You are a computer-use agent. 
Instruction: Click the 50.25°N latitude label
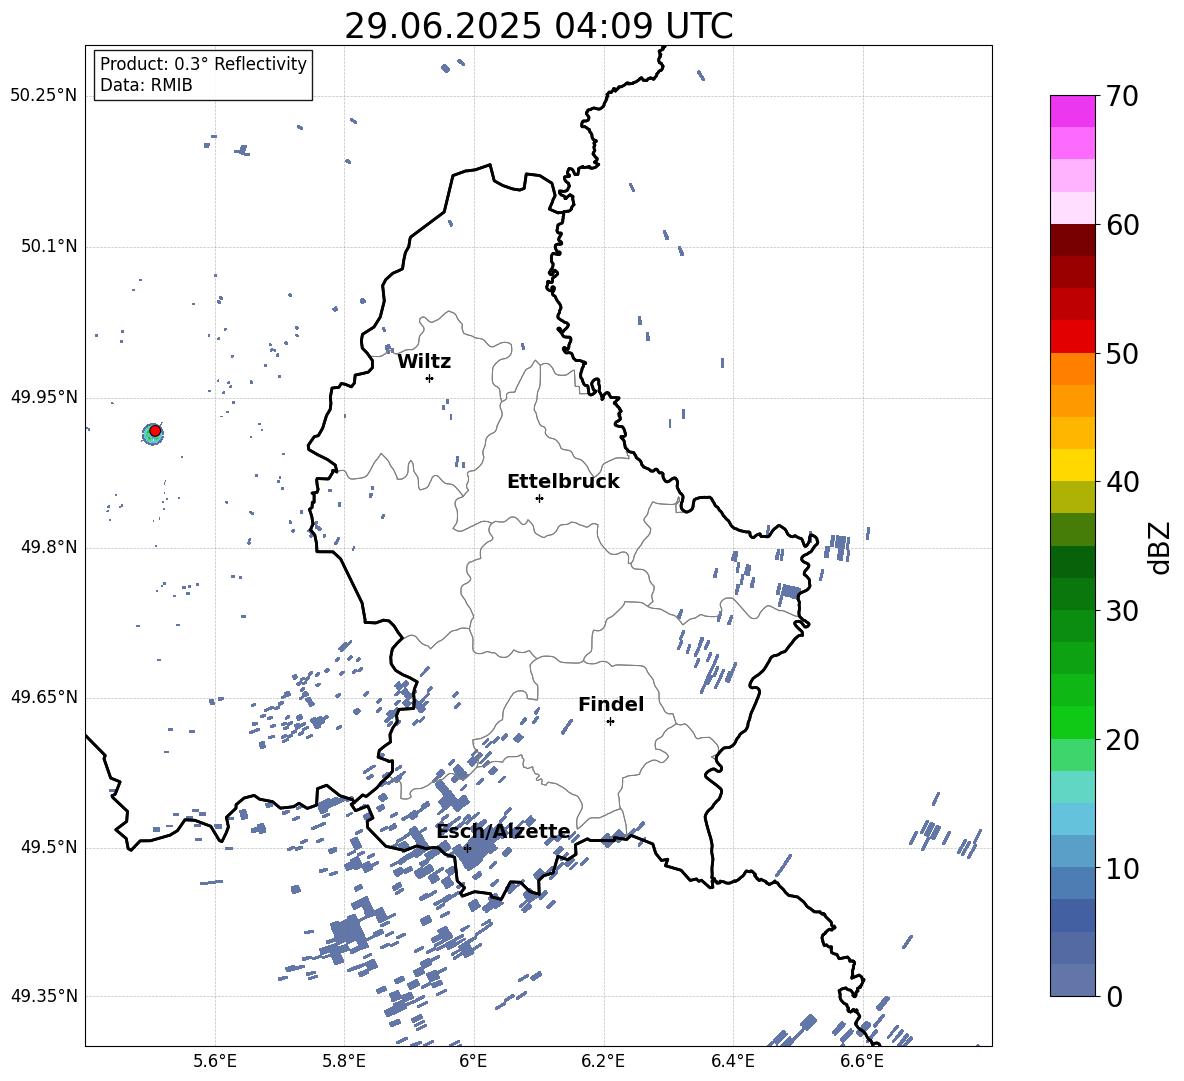44,96
